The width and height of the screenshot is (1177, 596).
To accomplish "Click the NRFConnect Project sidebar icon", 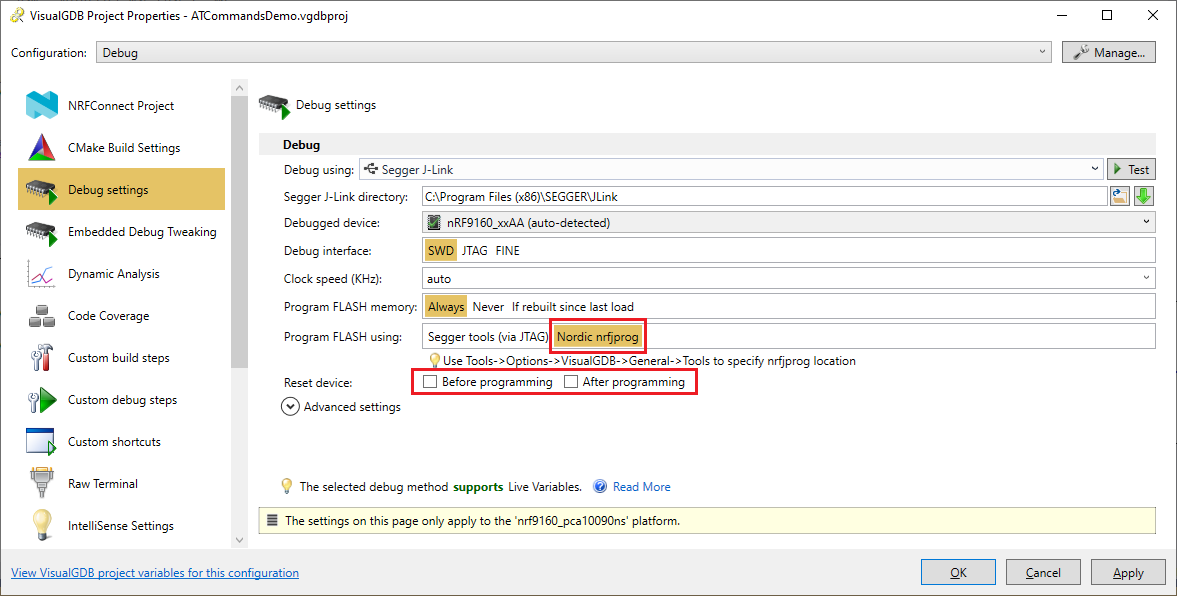I will (x=41, y=105).
